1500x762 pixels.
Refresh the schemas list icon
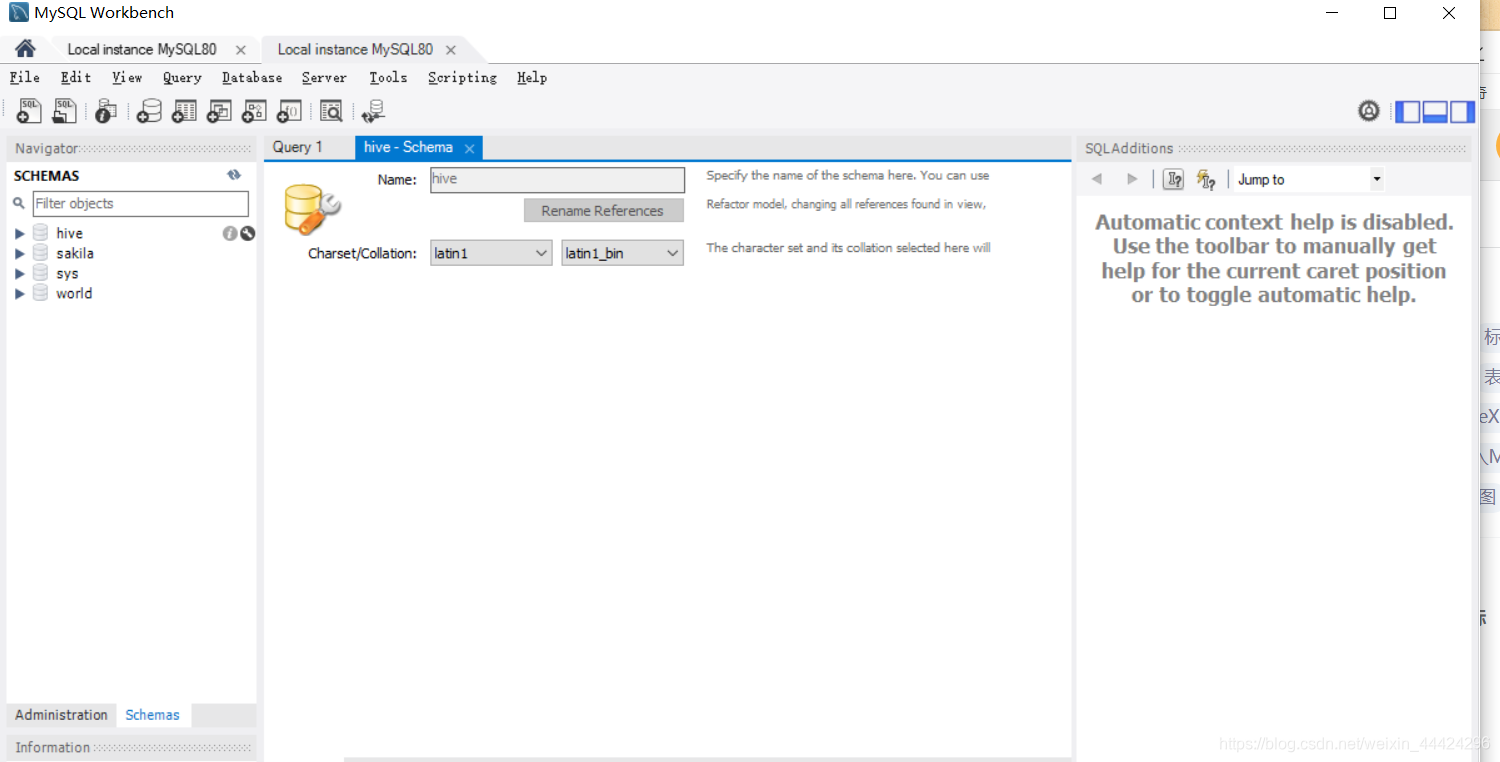(x=234, y=175)
